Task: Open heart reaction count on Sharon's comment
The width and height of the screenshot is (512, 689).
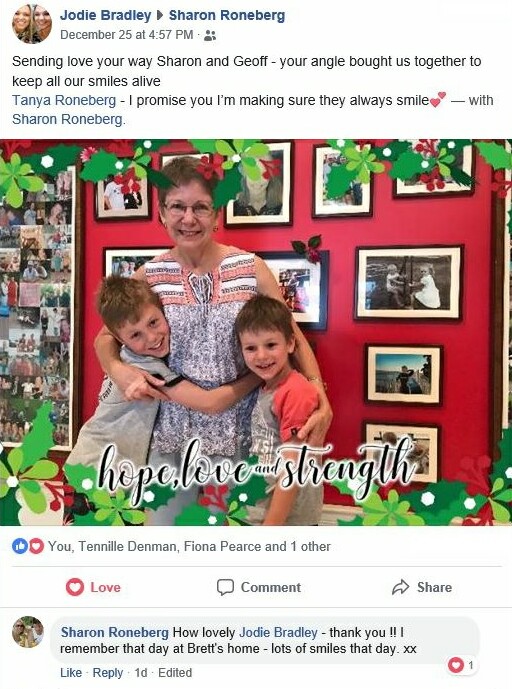Action: [x=461, y=665]
